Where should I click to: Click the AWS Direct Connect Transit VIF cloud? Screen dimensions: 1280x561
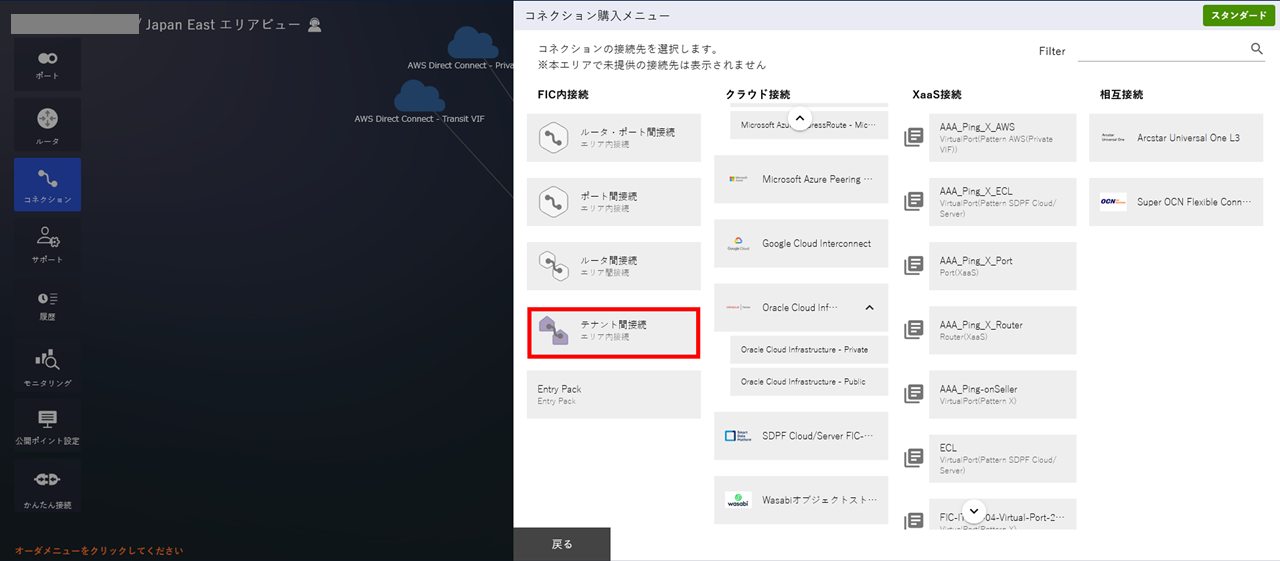click(x=419, y=97)
